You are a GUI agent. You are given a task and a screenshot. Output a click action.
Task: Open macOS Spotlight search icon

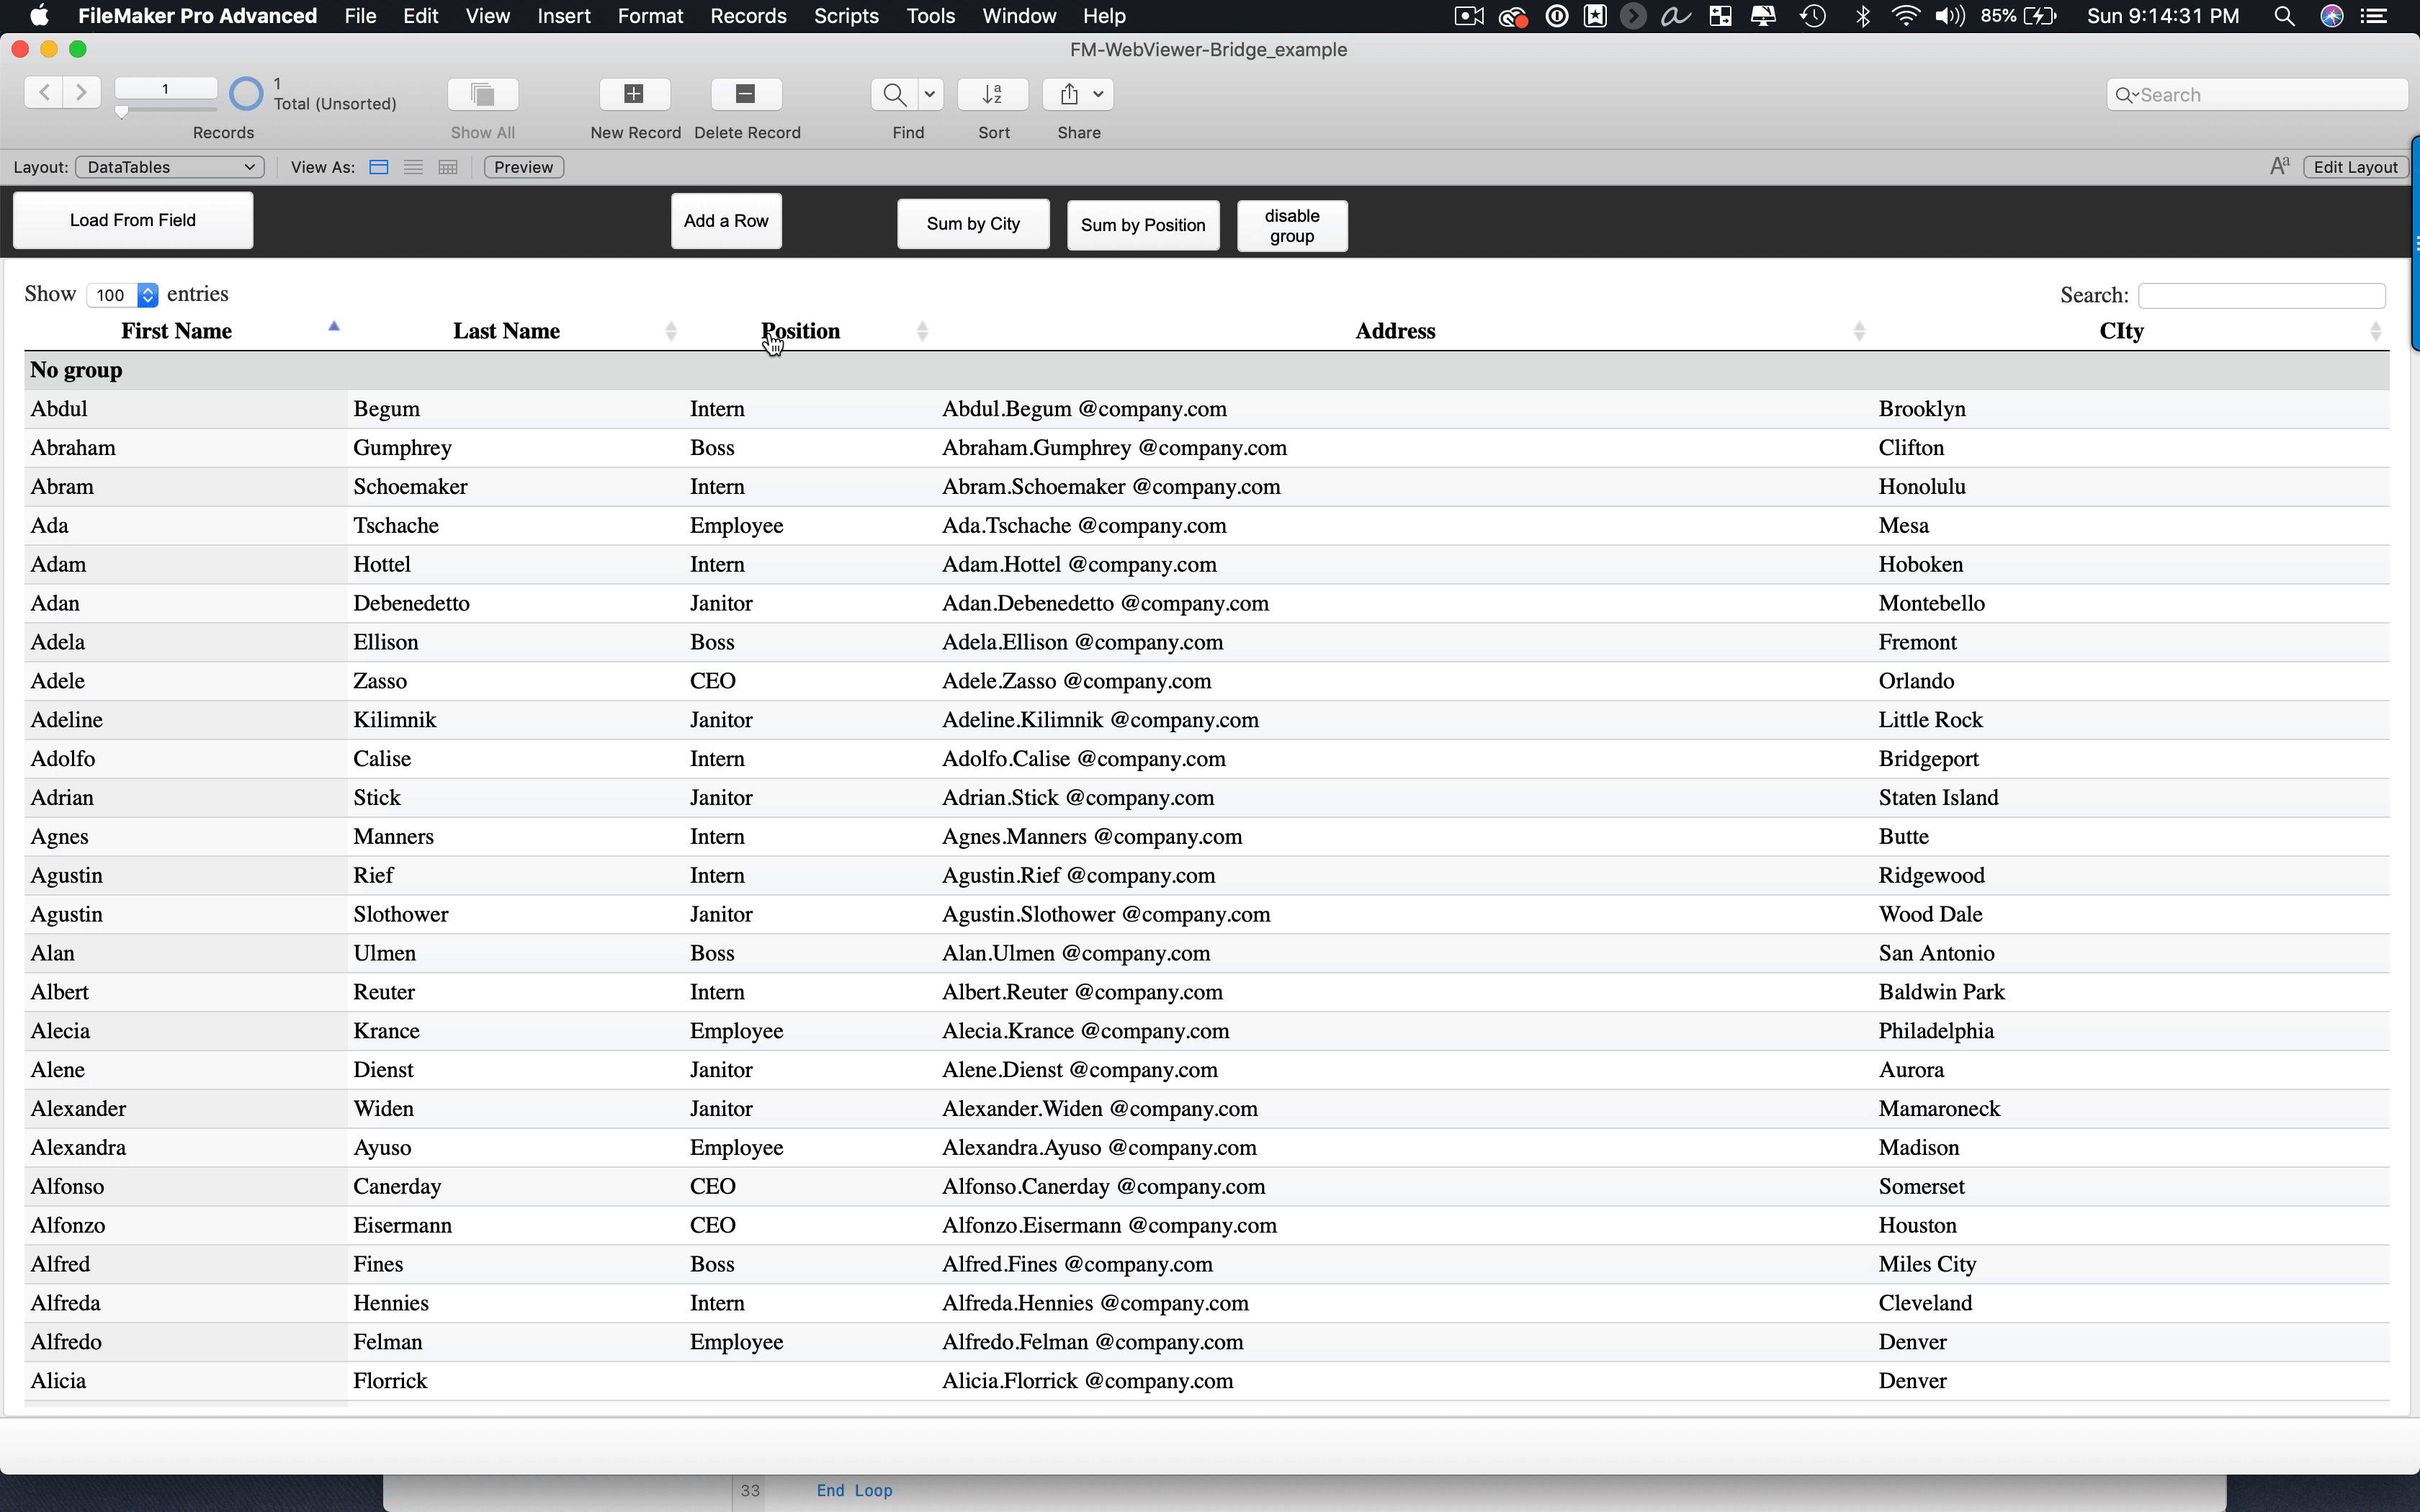[x=2284, y=16]
